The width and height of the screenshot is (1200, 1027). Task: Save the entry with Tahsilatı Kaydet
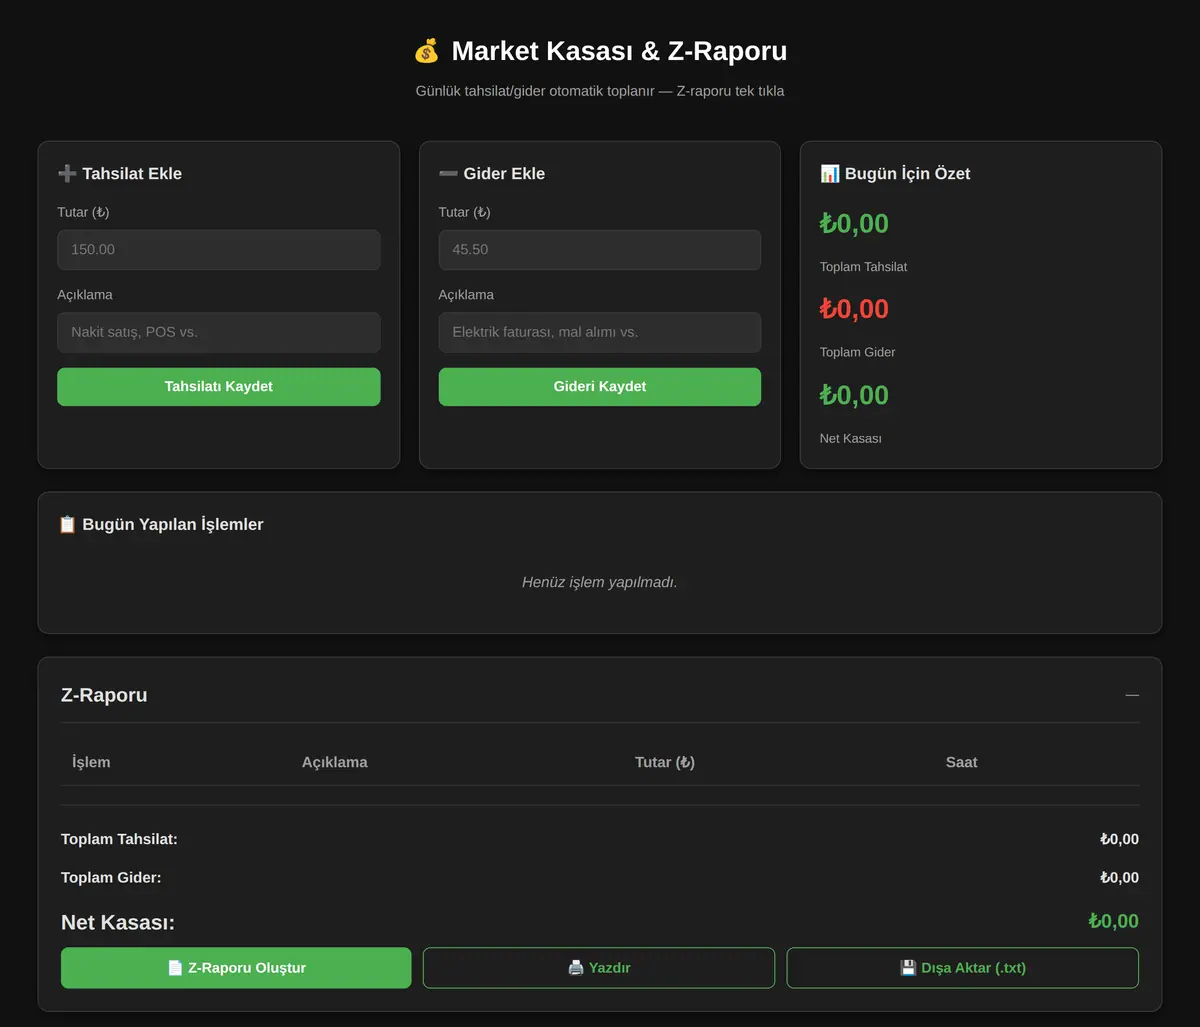coord(219,387)
